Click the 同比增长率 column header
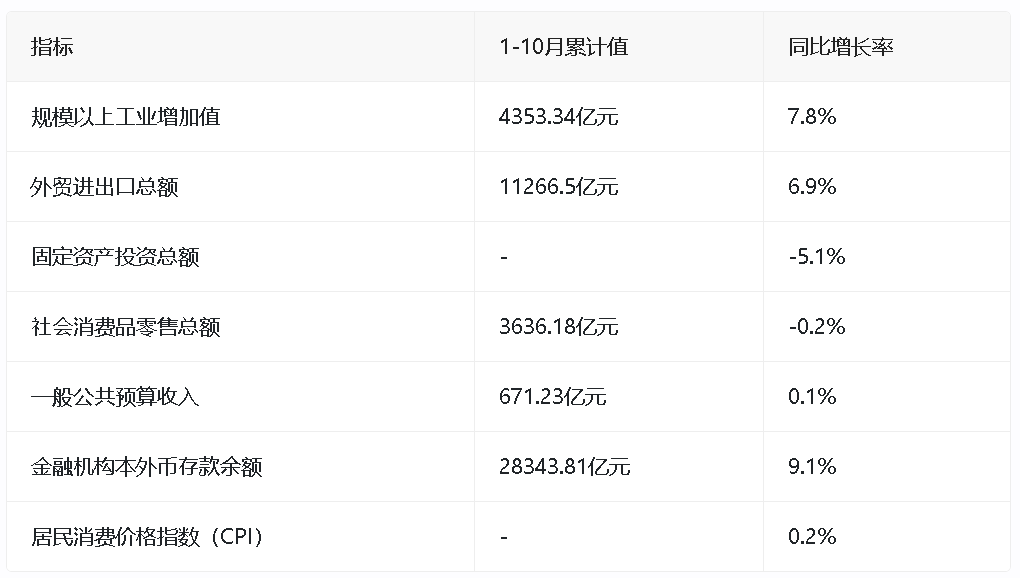The height and width of the screenshot is (578, 1020). [840, 47]
